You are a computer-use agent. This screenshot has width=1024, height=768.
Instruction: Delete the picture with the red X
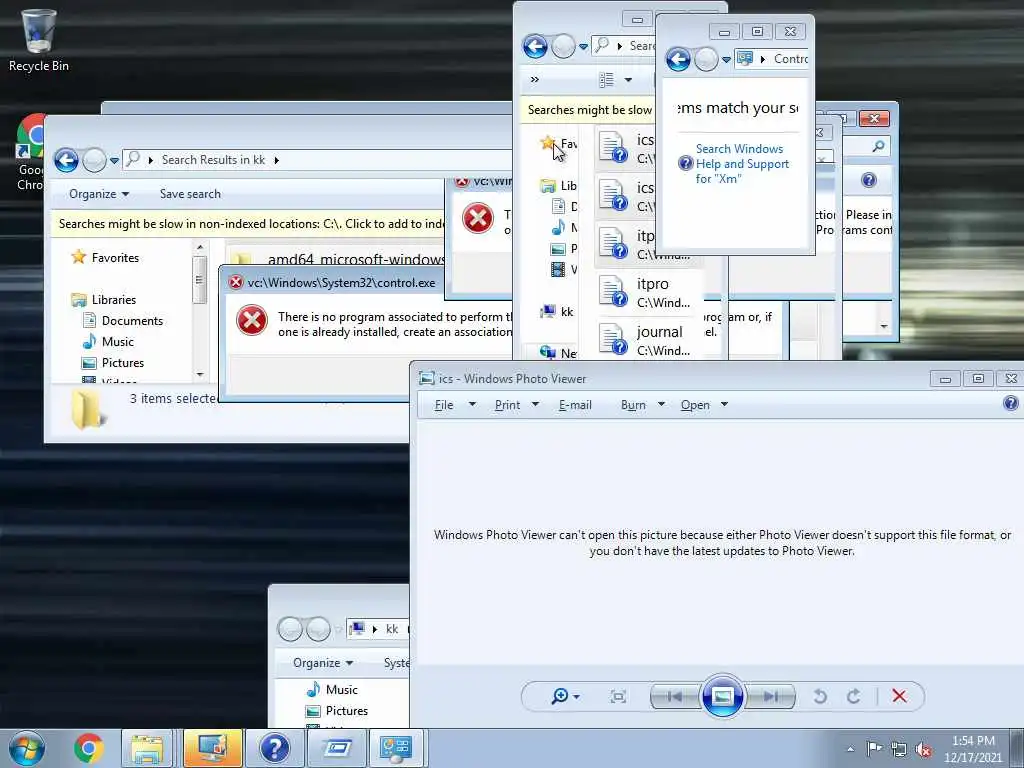[x=899, y=696]
